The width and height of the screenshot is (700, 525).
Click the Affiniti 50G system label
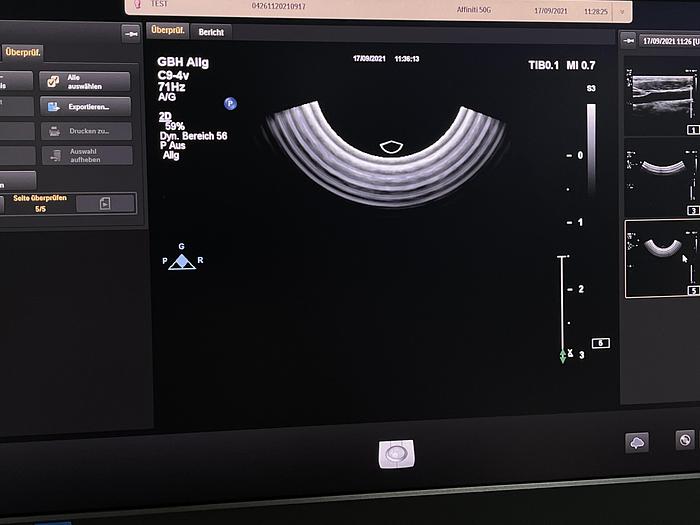pyautogui.click(x=474, y=9)
